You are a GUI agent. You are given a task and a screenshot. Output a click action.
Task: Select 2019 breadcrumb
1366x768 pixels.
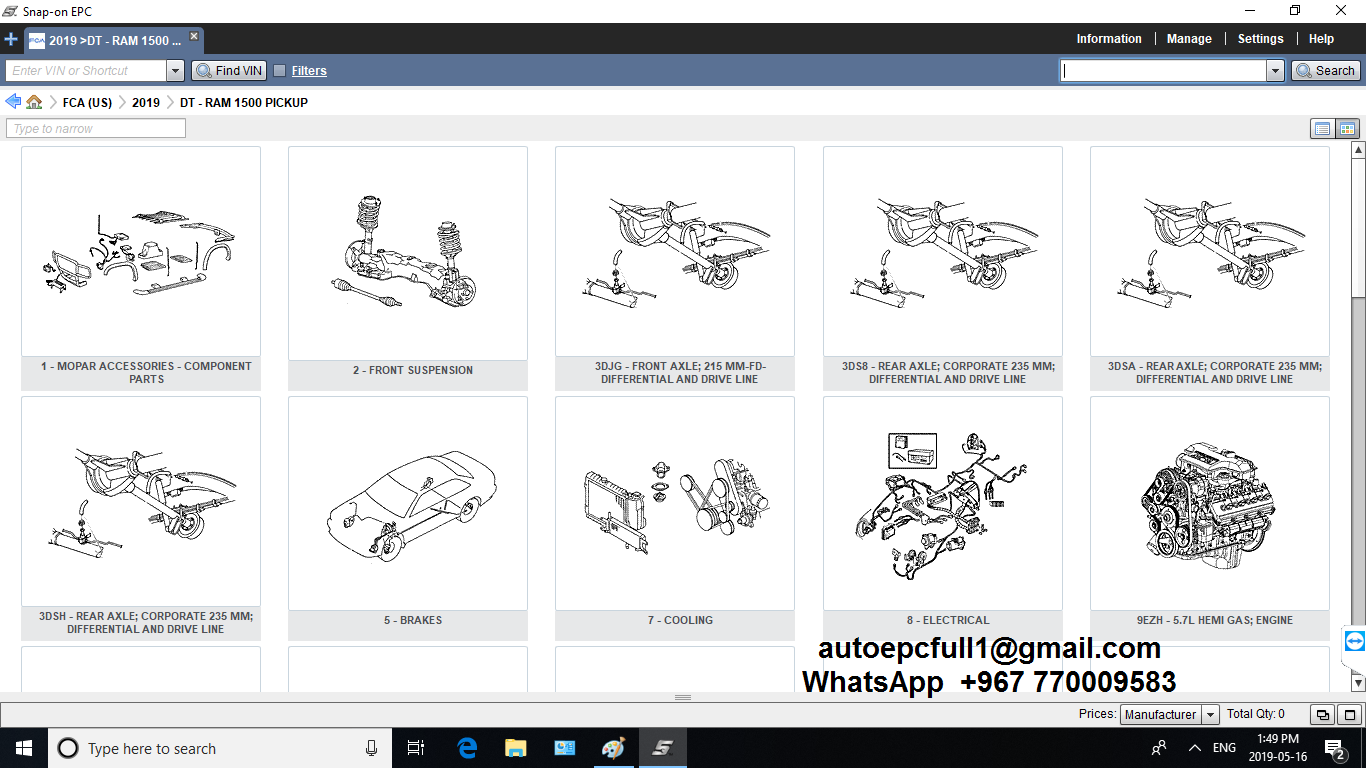pos(146,103)
